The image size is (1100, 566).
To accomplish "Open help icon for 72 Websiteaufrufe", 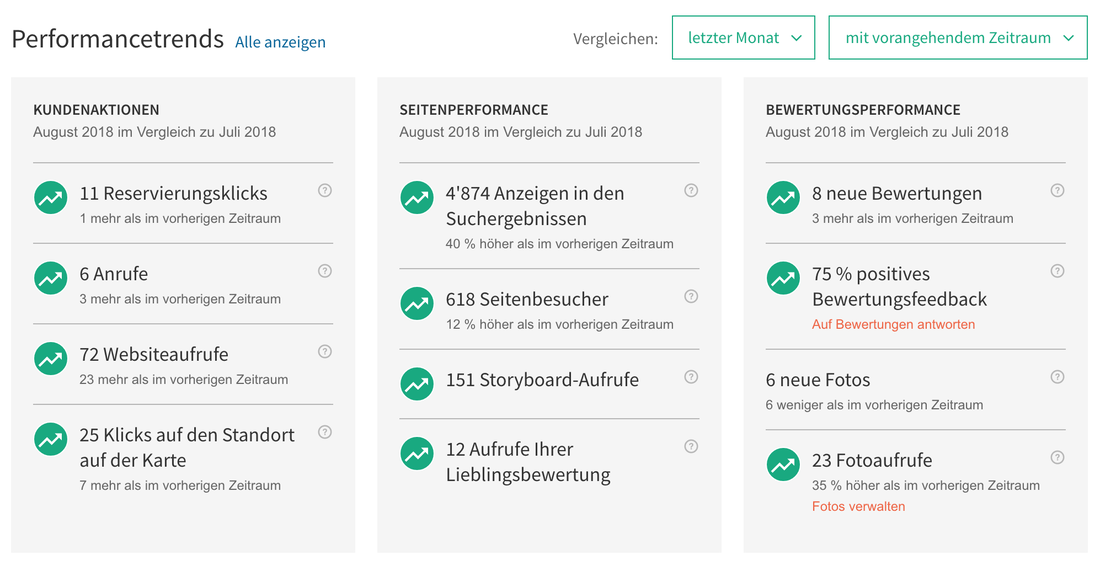I will click(325, 351).
